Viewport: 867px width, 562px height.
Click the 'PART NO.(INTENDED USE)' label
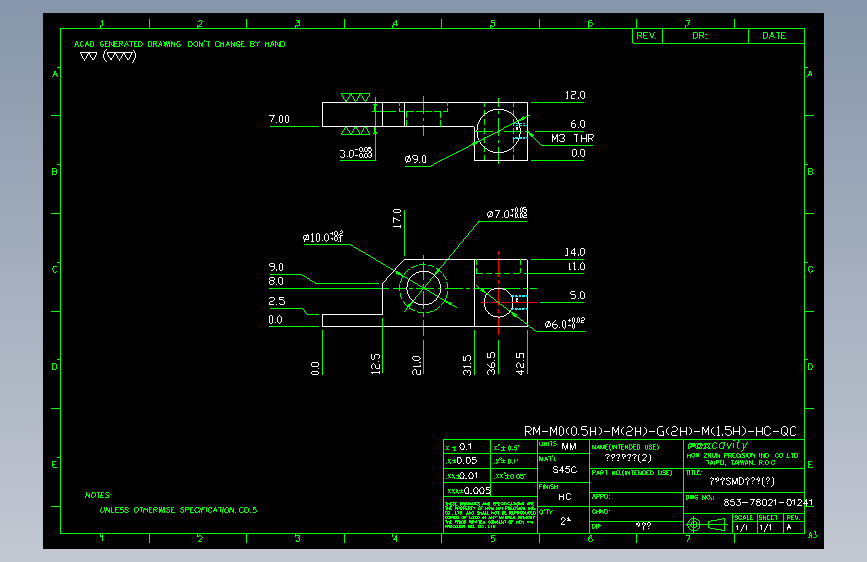click(632, 473)
